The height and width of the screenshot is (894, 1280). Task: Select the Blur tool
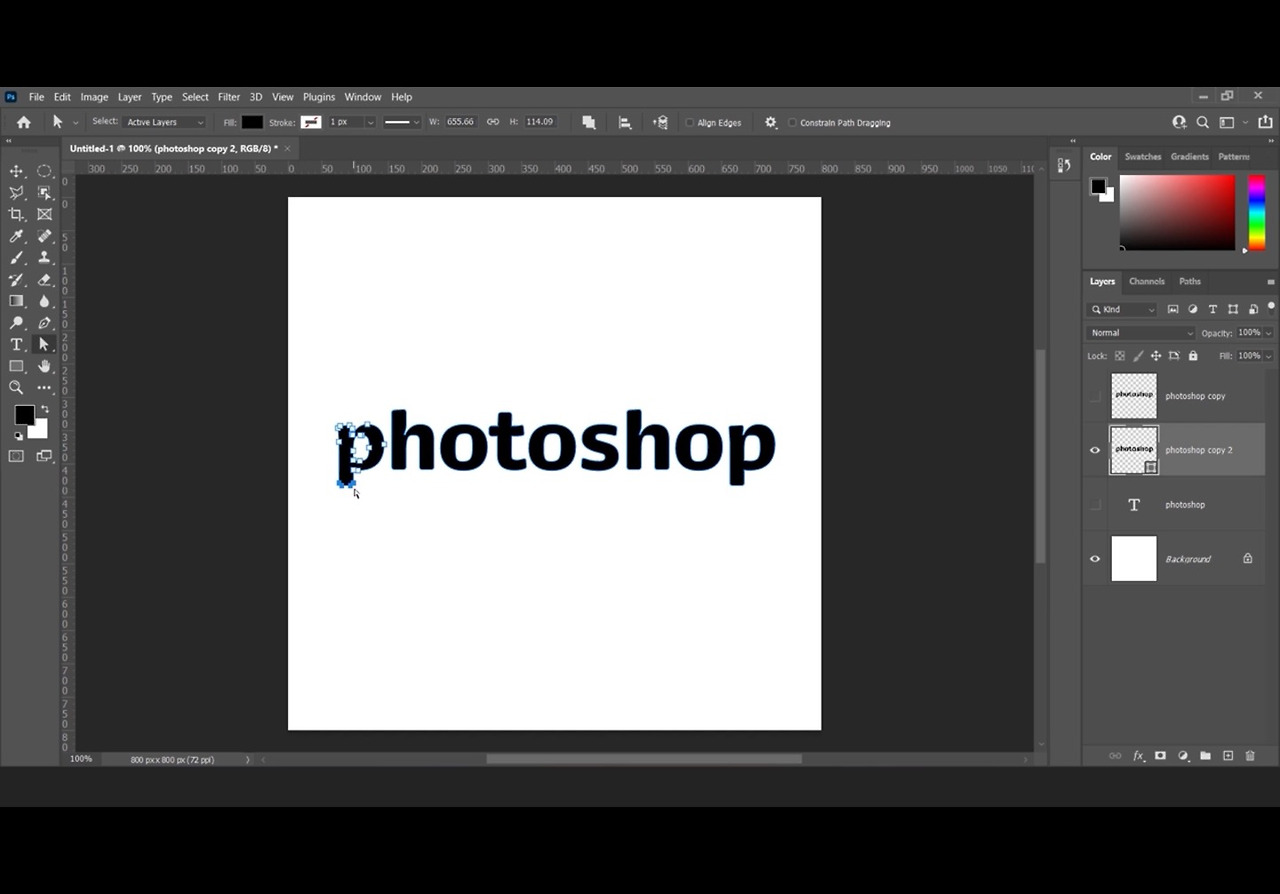coord(45,301)
